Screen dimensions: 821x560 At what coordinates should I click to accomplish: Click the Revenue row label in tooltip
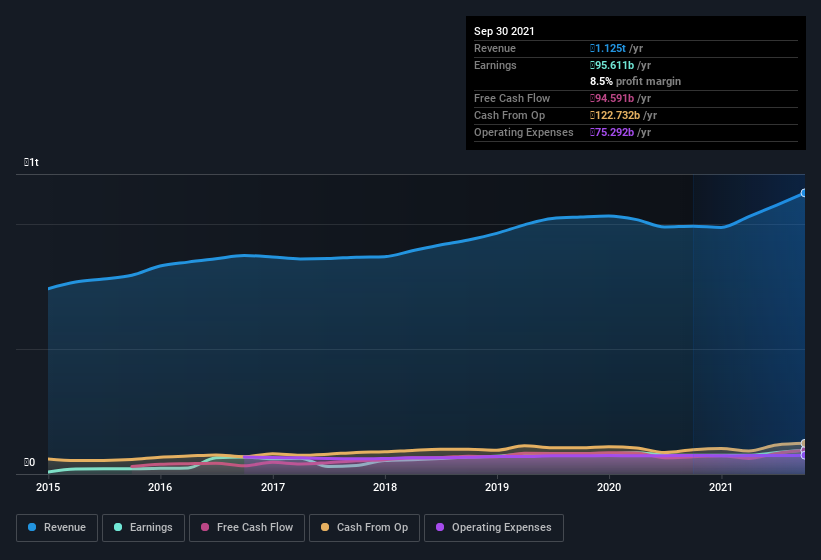point(495,48)
